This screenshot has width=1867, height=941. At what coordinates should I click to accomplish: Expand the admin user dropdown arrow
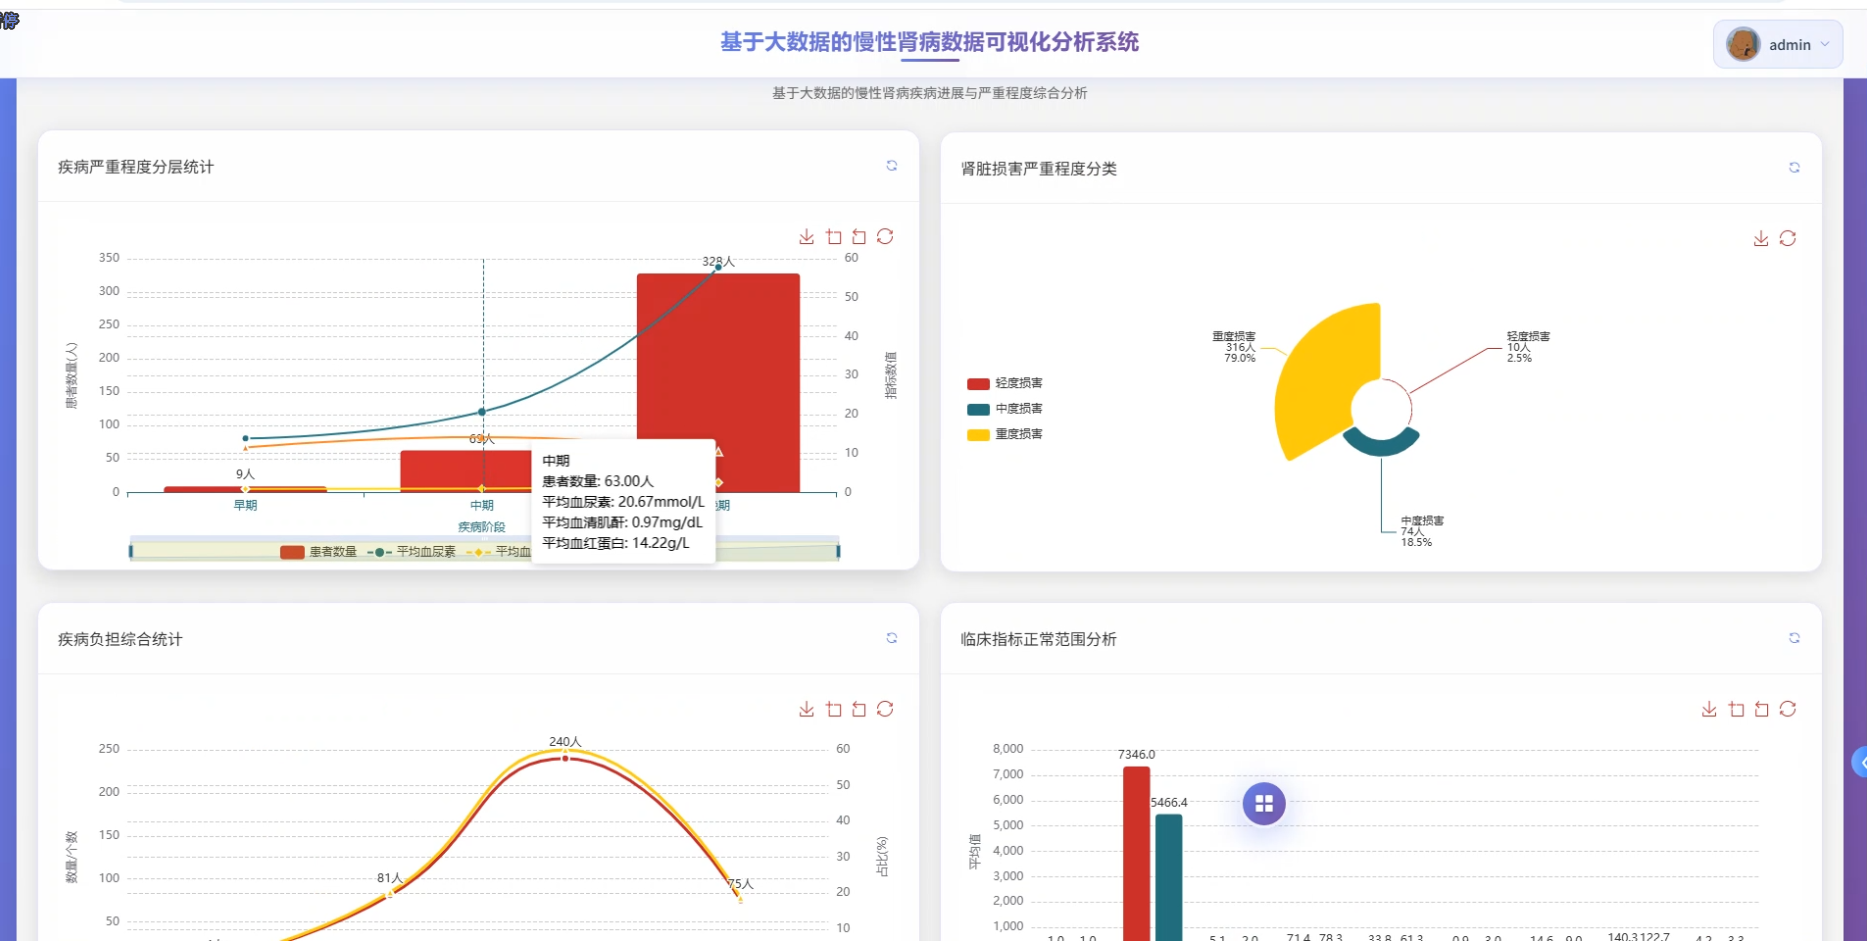point(1825,45)
